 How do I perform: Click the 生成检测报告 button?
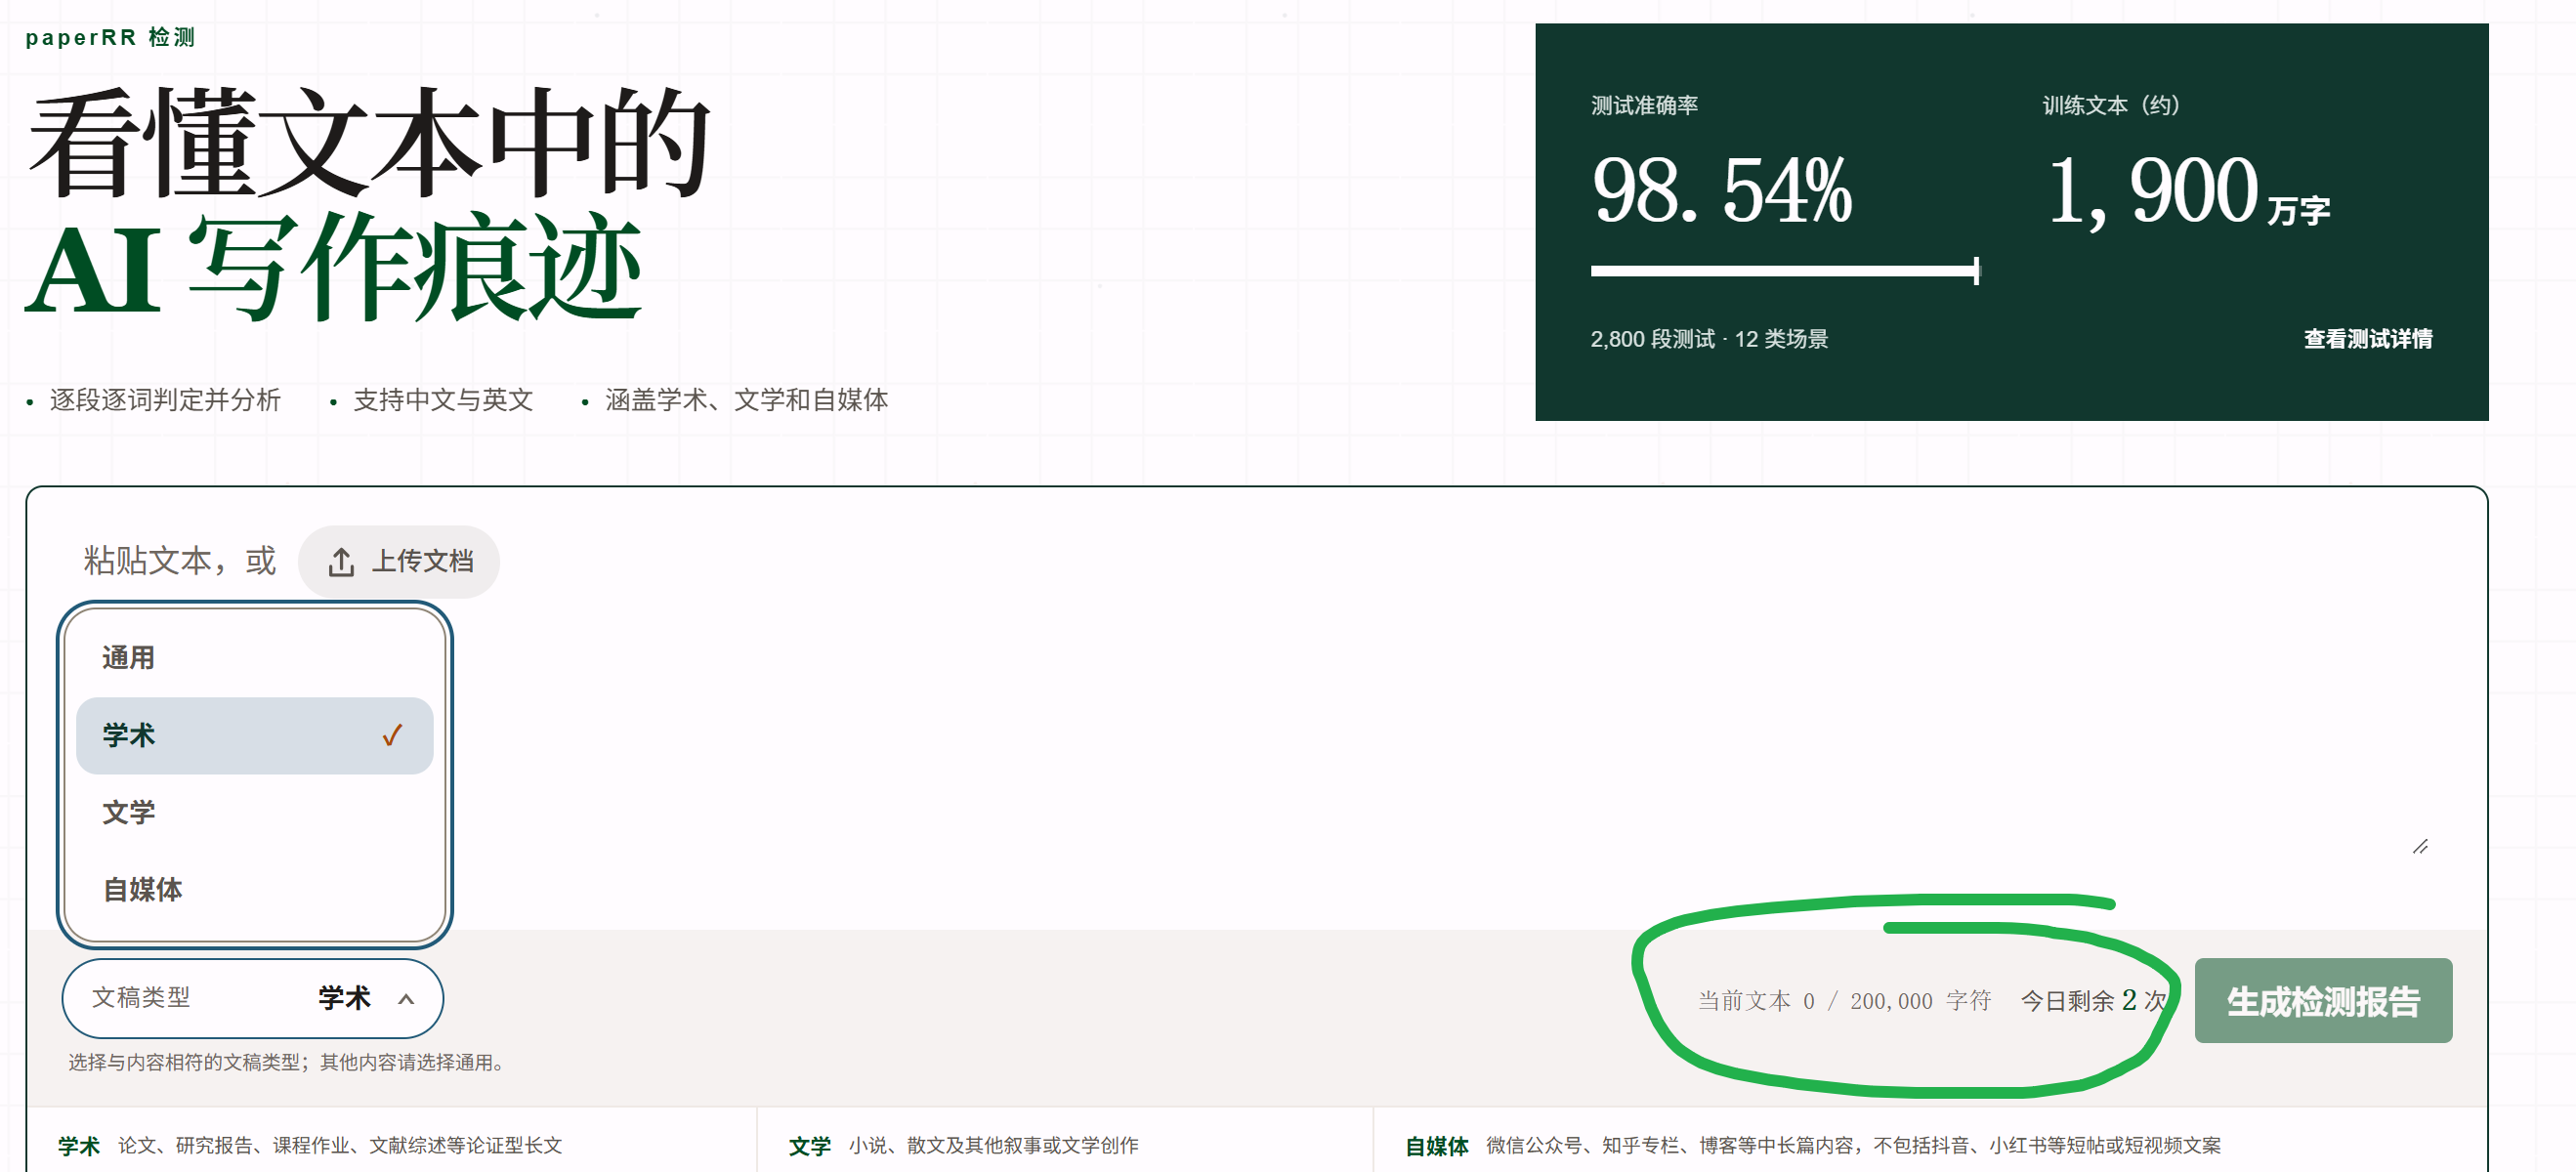pos(2323,1001)
